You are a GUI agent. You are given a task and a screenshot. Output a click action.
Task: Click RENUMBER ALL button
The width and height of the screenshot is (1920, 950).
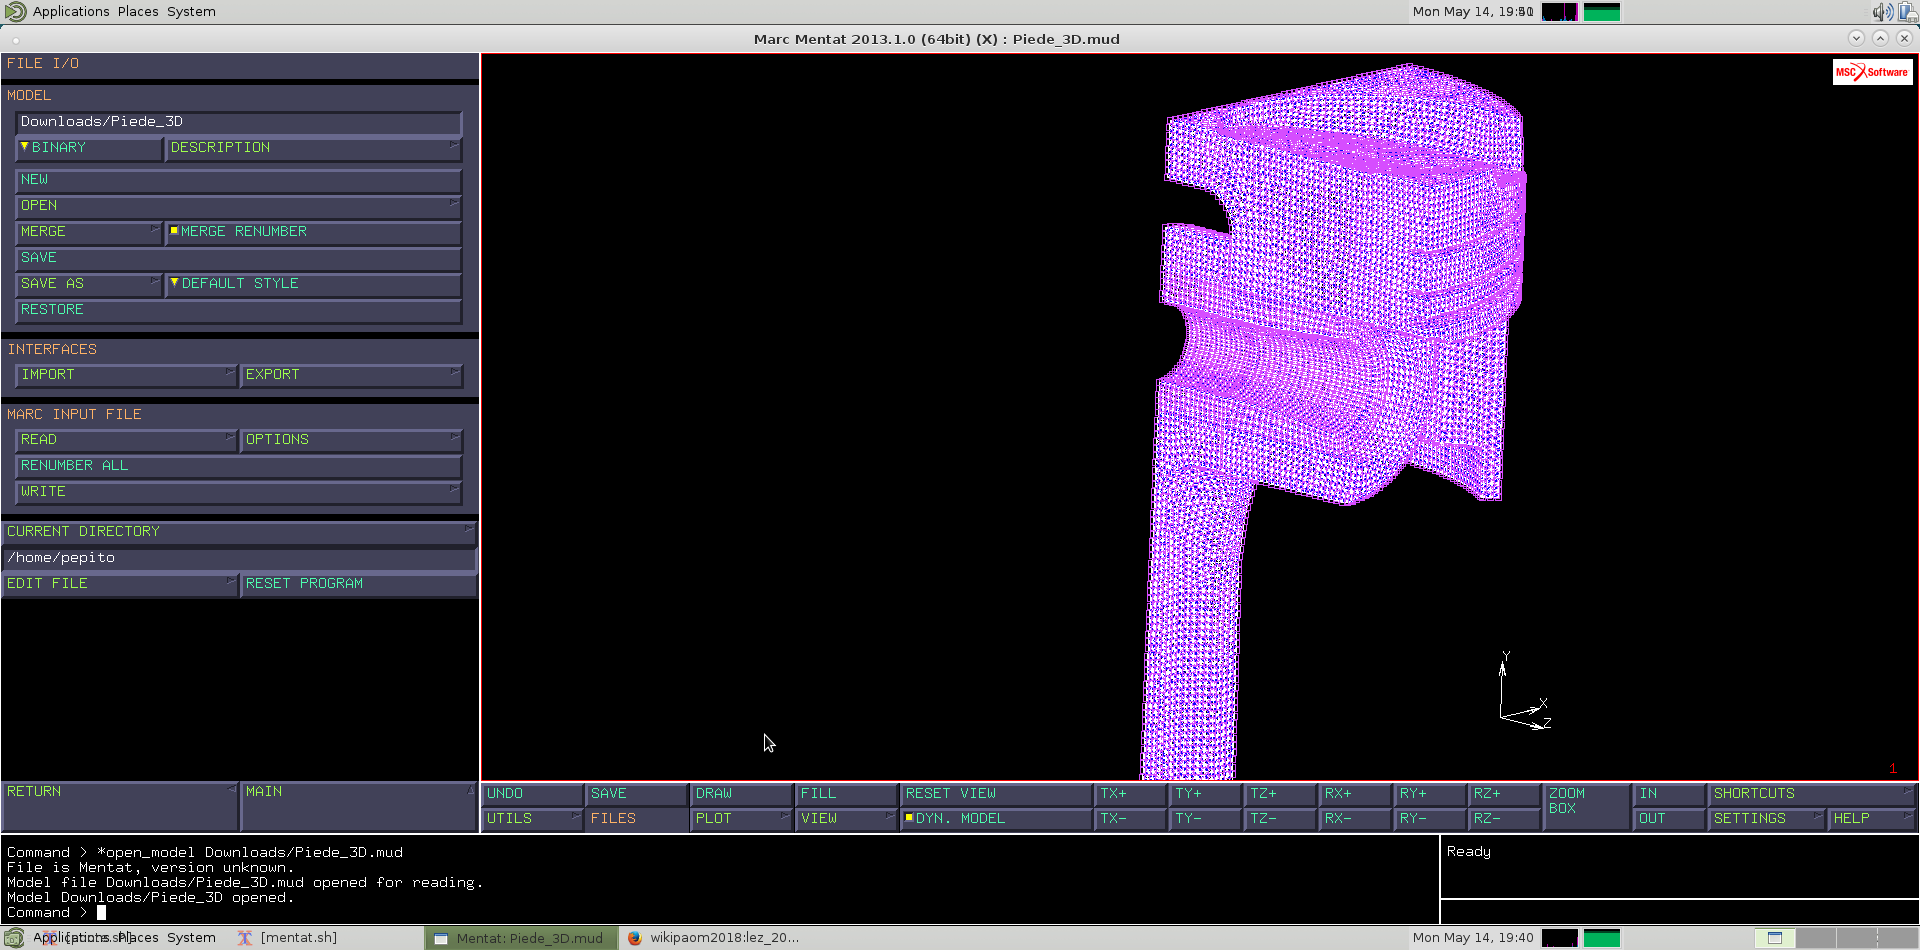click(x=238, y=466)
